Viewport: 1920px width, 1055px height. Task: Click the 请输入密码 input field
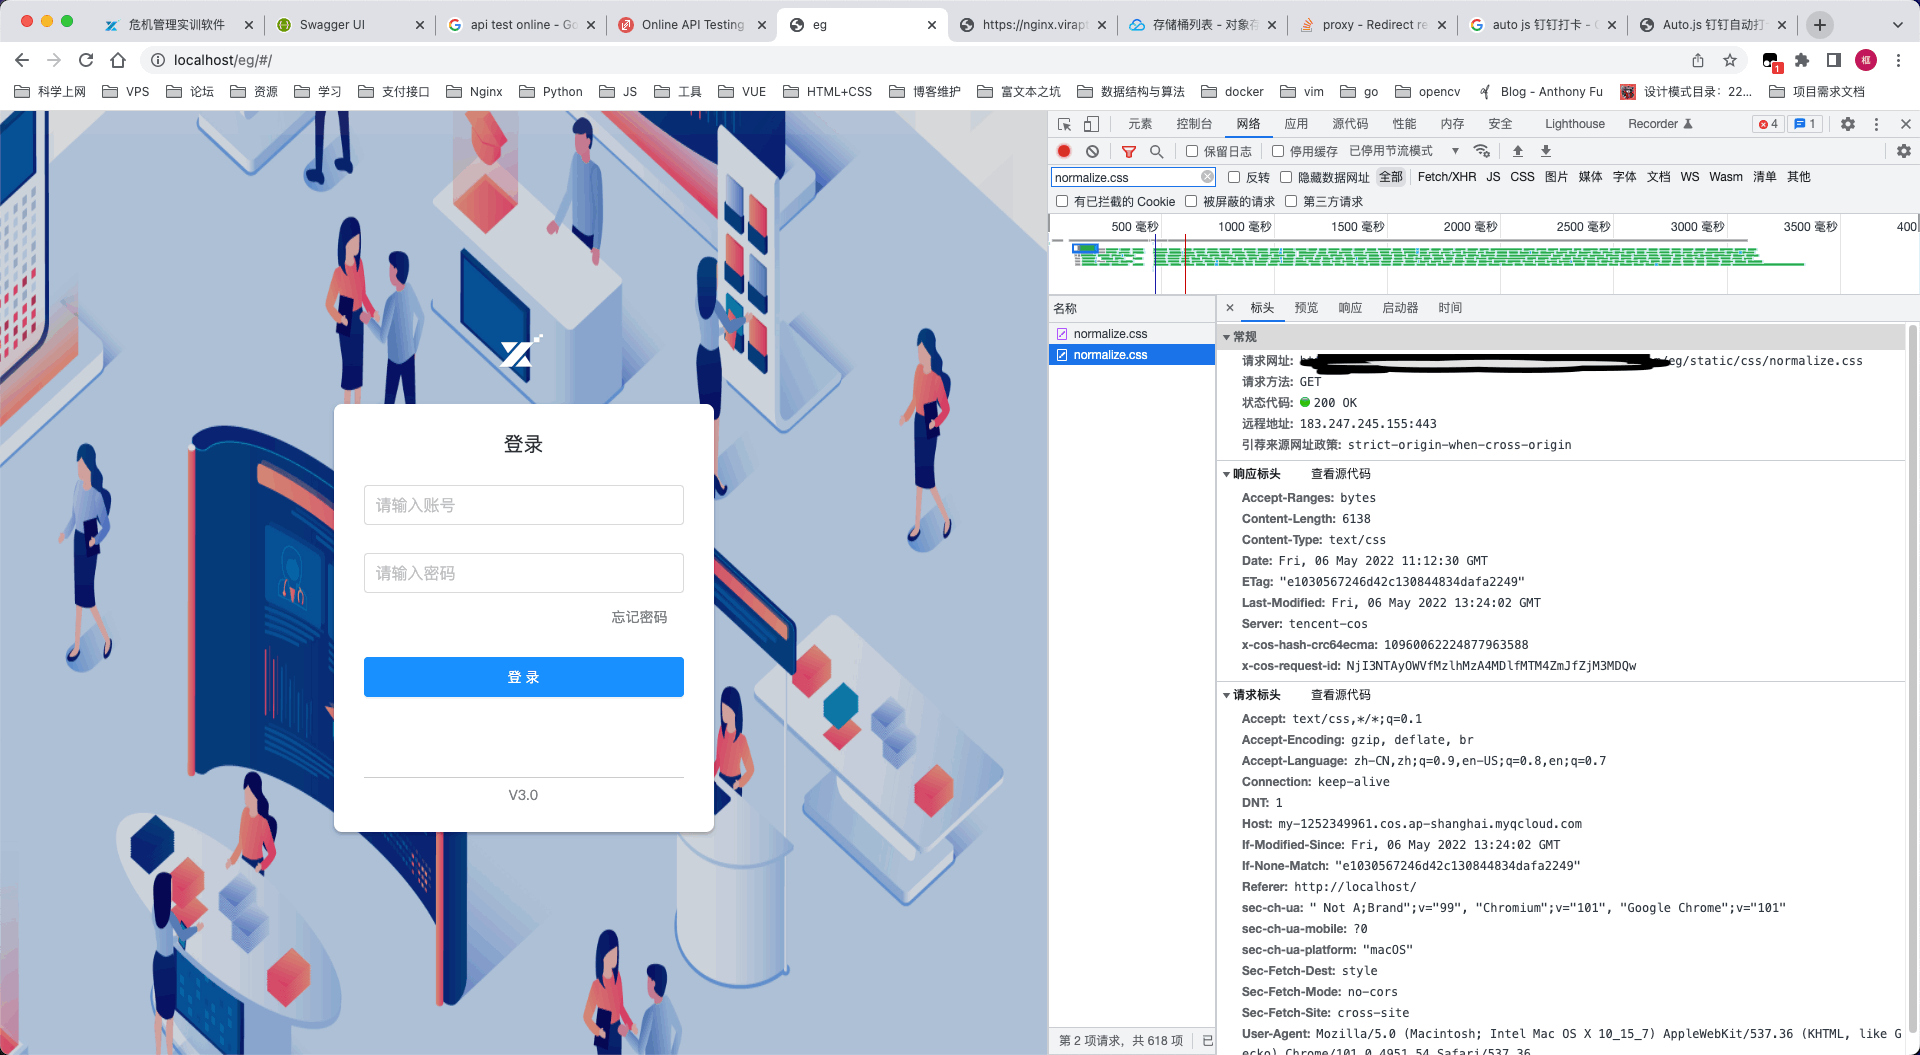[524, 573]
